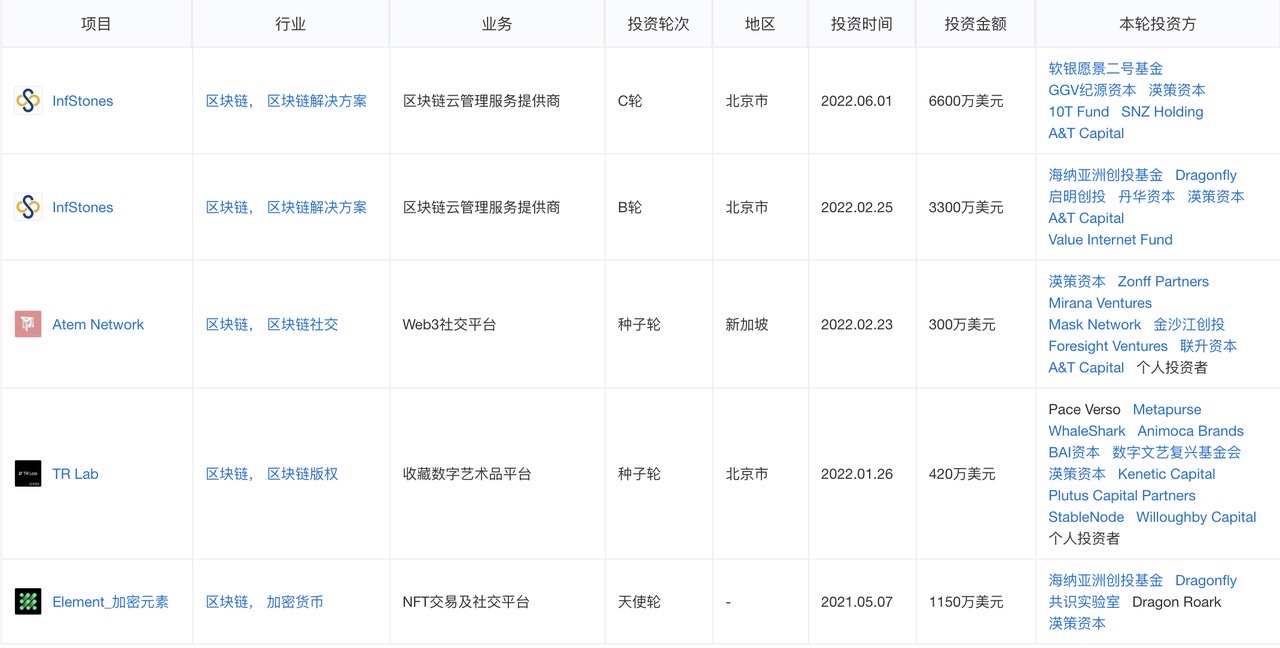Open investor WhaleShark
The width and height of the screenshot is (1280, 648).
tap(1087, 431)
